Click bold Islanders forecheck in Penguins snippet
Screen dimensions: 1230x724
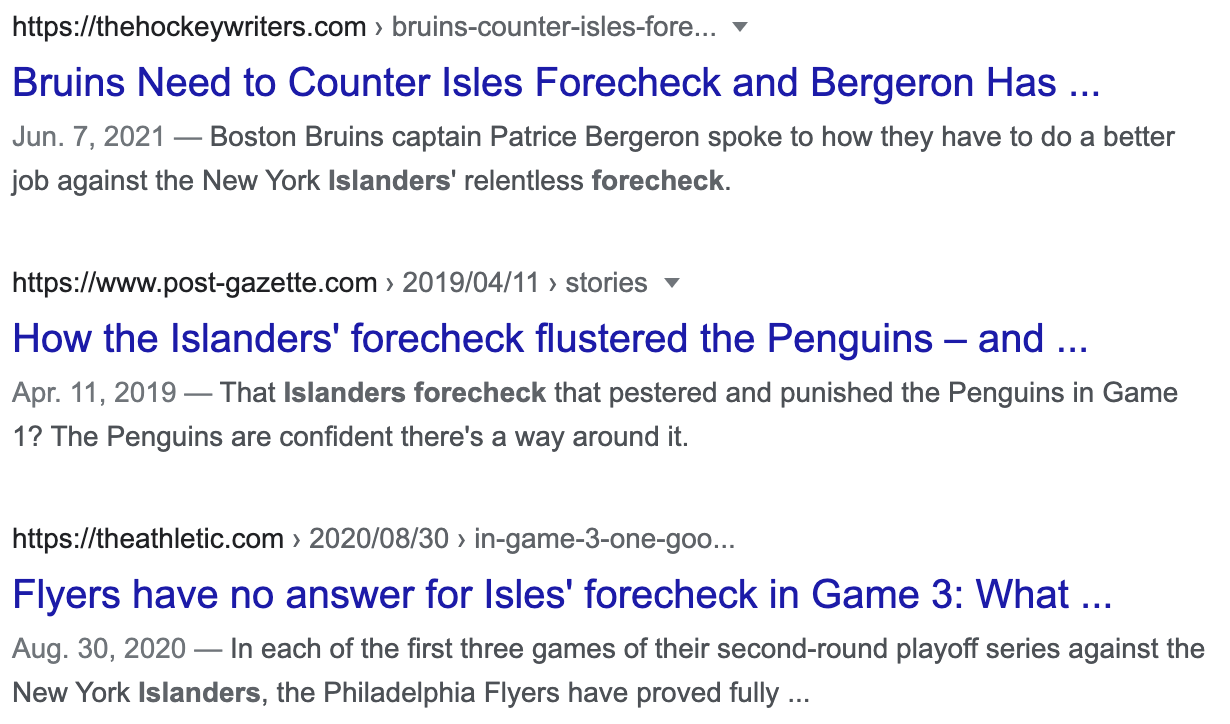pos(414,392)
